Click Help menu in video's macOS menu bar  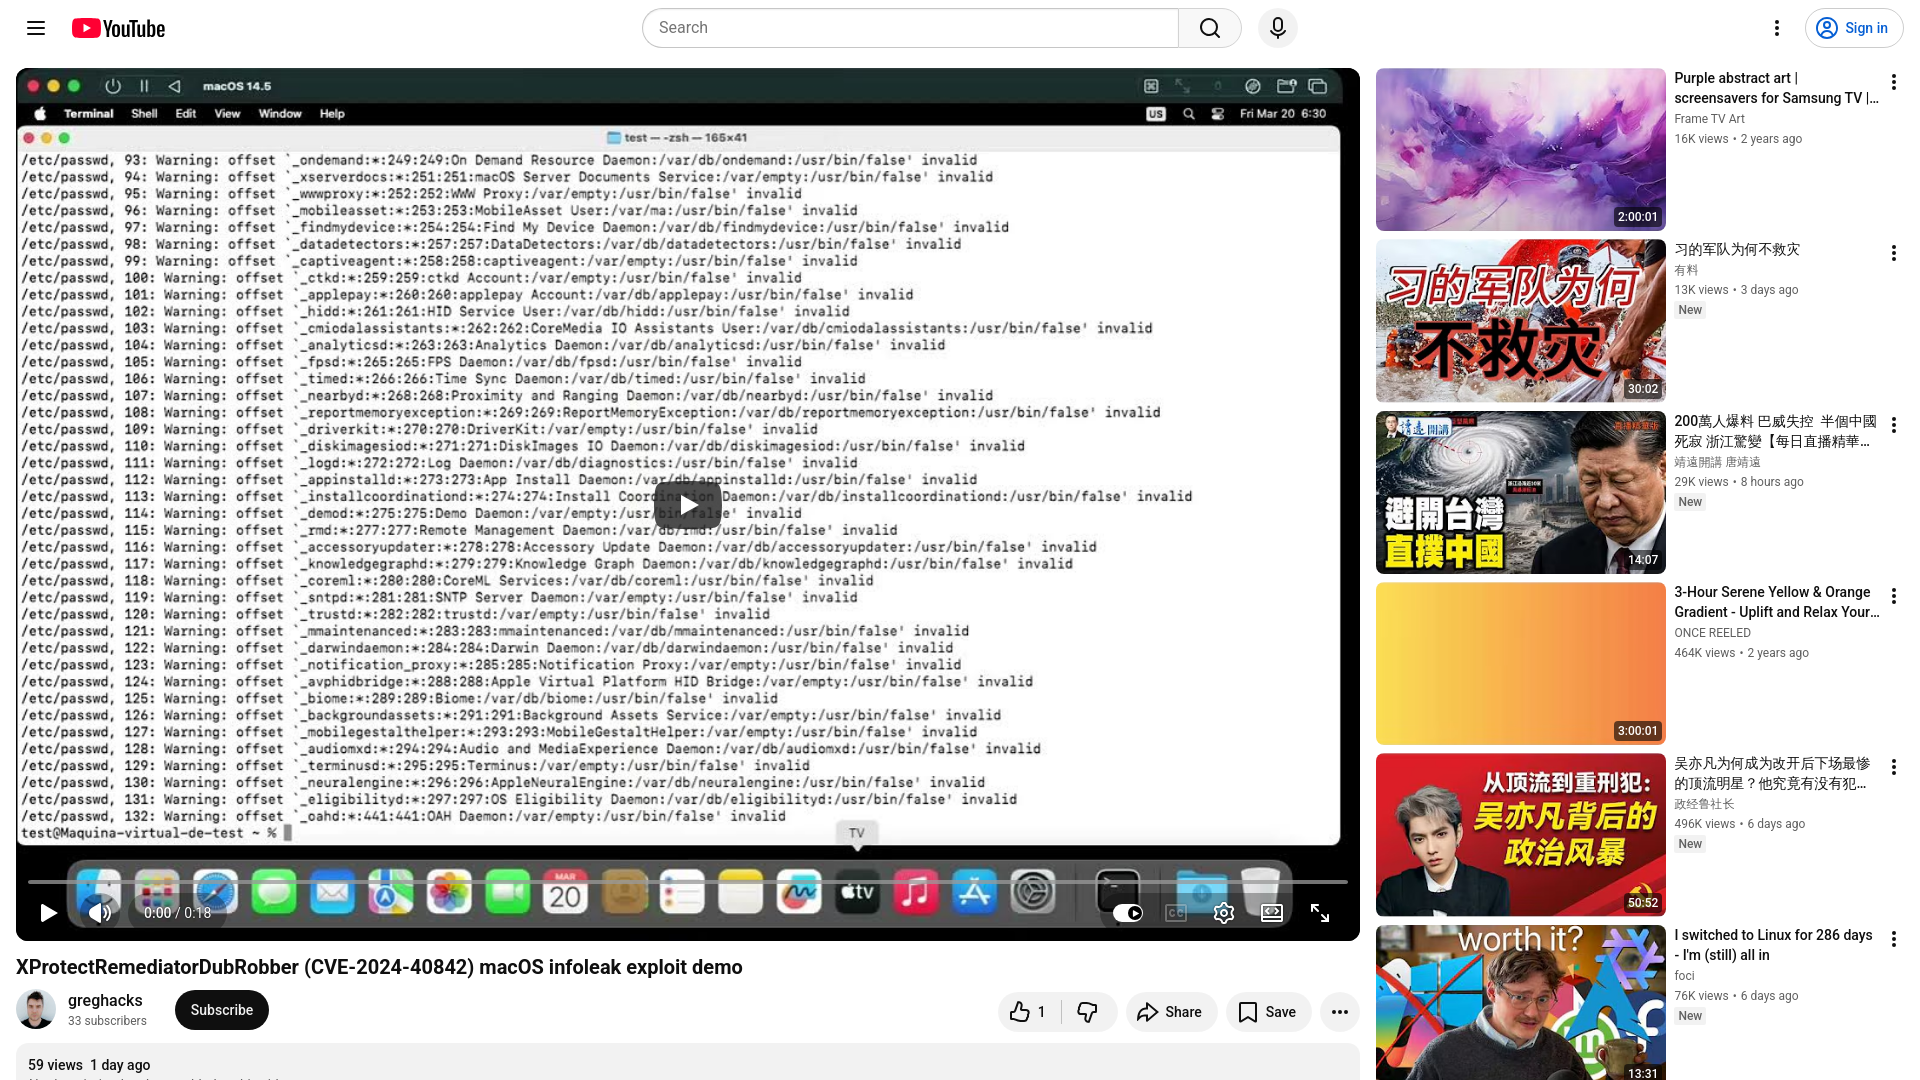tap(332, 114)
